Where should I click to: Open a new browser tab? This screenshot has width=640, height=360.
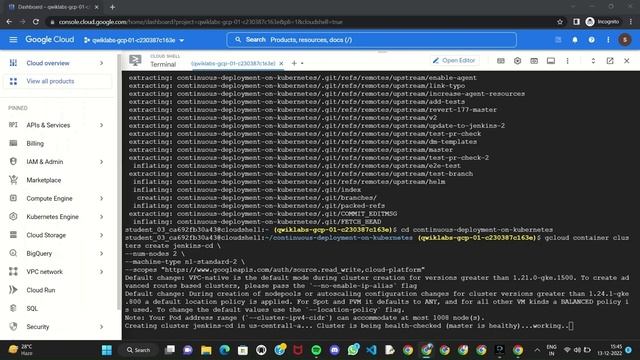click(112, 7)
